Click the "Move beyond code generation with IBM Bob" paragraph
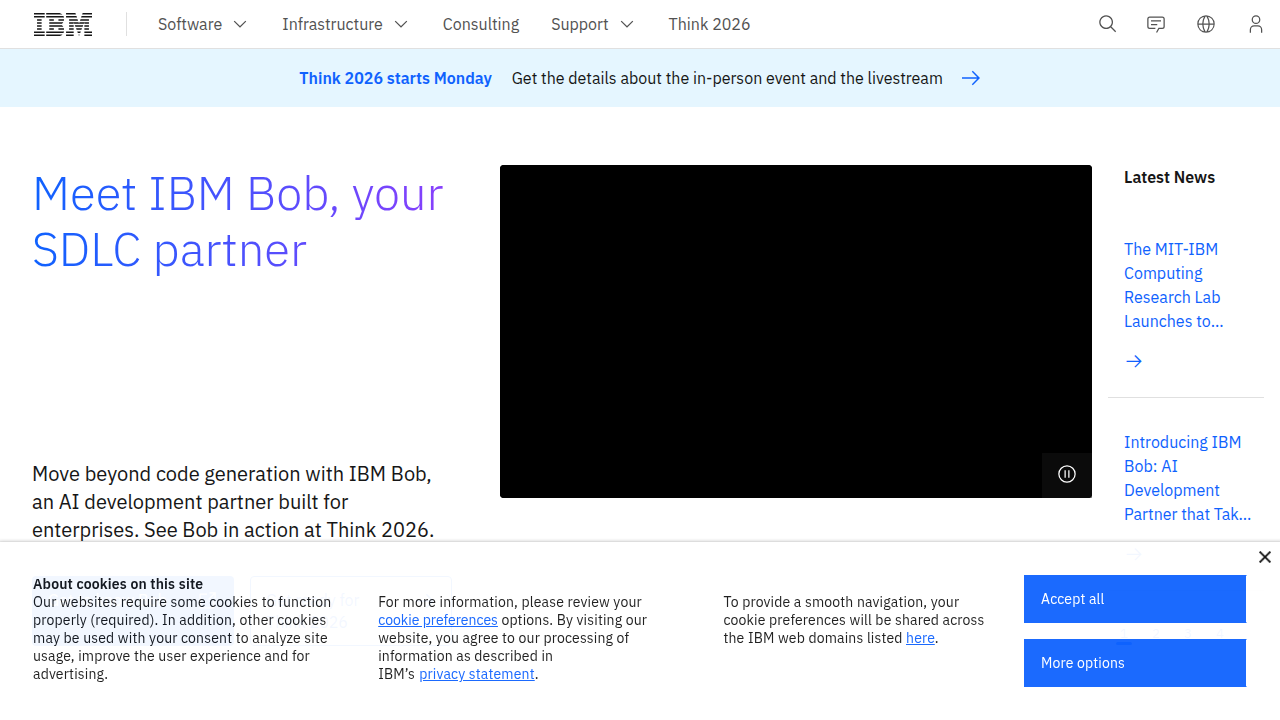The image size is (1280, 720). pos(233,502)
